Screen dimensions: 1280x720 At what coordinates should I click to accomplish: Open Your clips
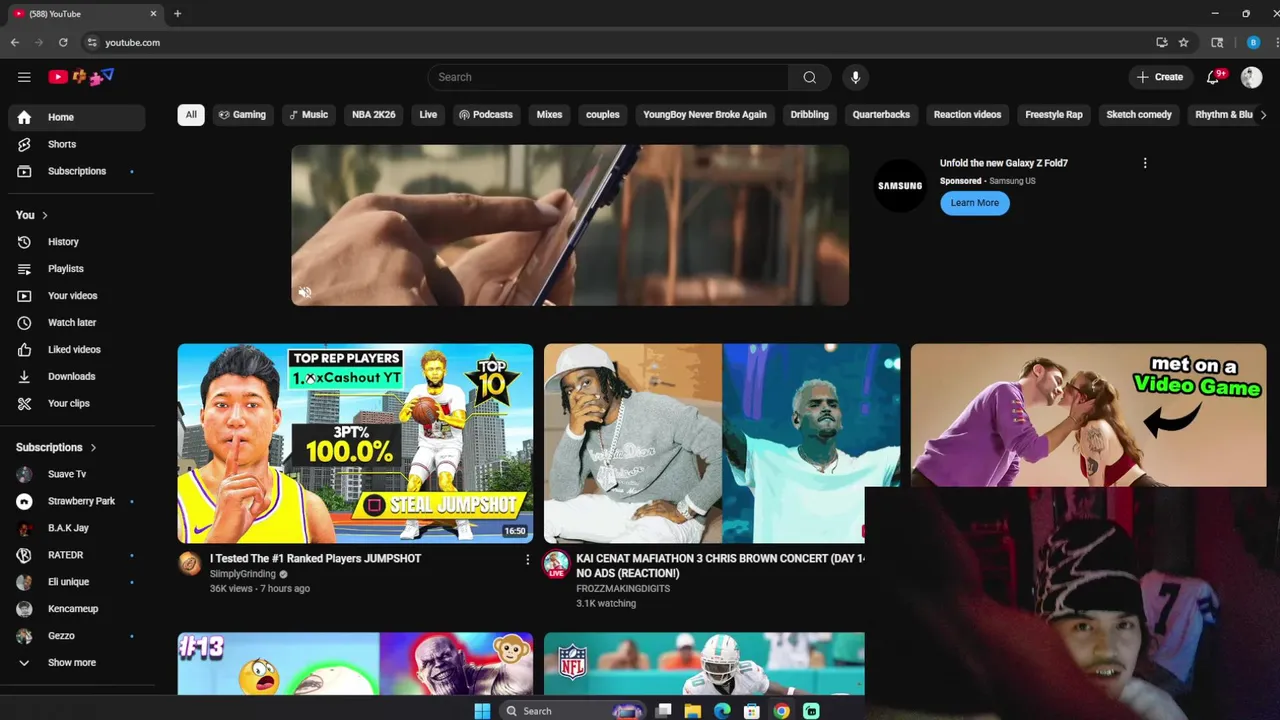tap(77, 404)
